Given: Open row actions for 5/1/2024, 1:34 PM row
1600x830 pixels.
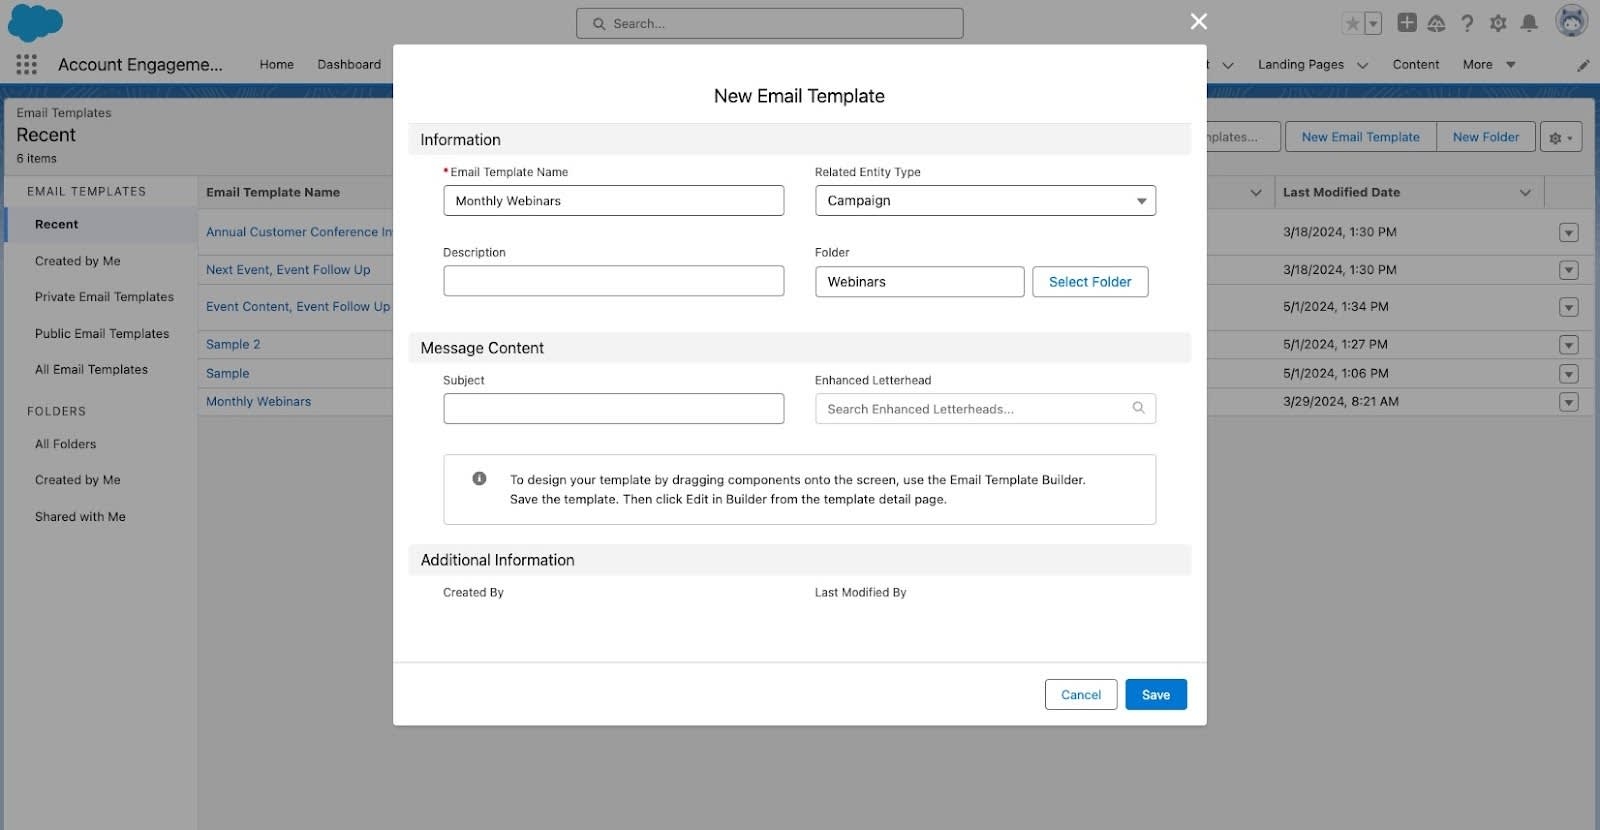Looking at the screenshot, I should coord(1569,308).
